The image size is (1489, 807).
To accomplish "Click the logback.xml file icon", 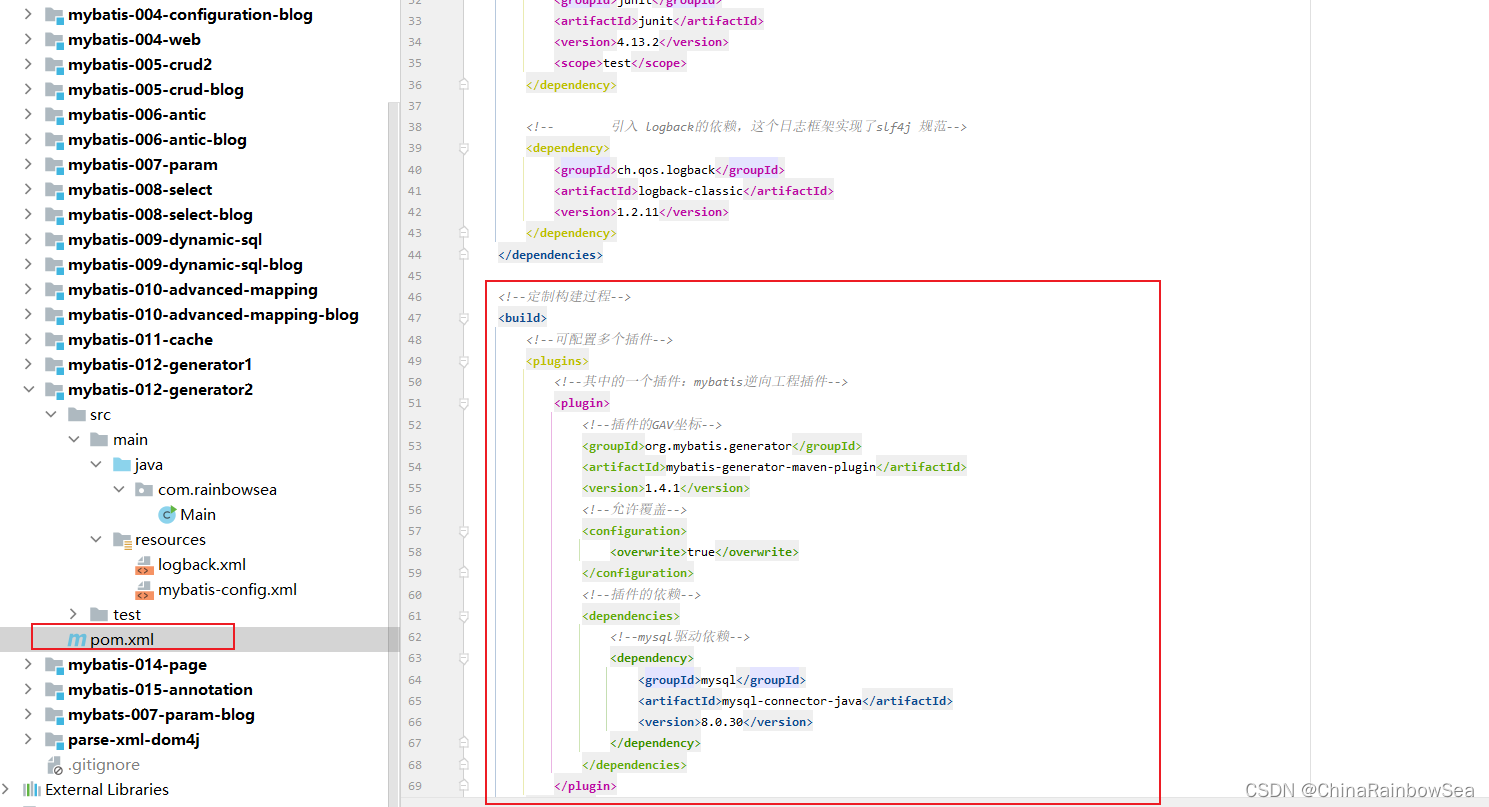I will click(x=144, y=565).
